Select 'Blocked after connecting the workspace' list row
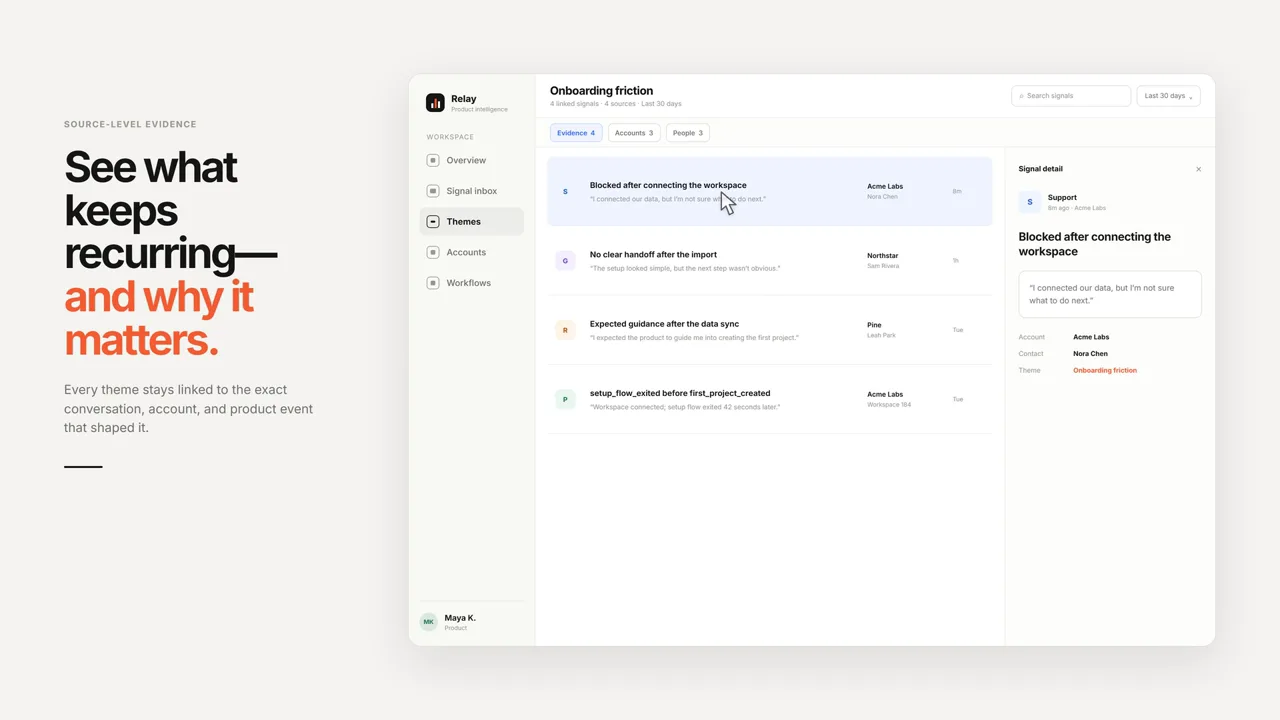Screen dimensions: 1280x720 pos(770,191)
